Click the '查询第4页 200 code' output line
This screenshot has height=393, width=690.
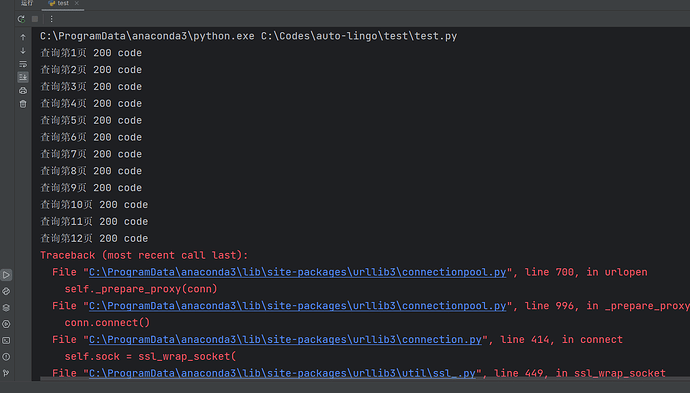pyautogui.click(x=91, y=103)
